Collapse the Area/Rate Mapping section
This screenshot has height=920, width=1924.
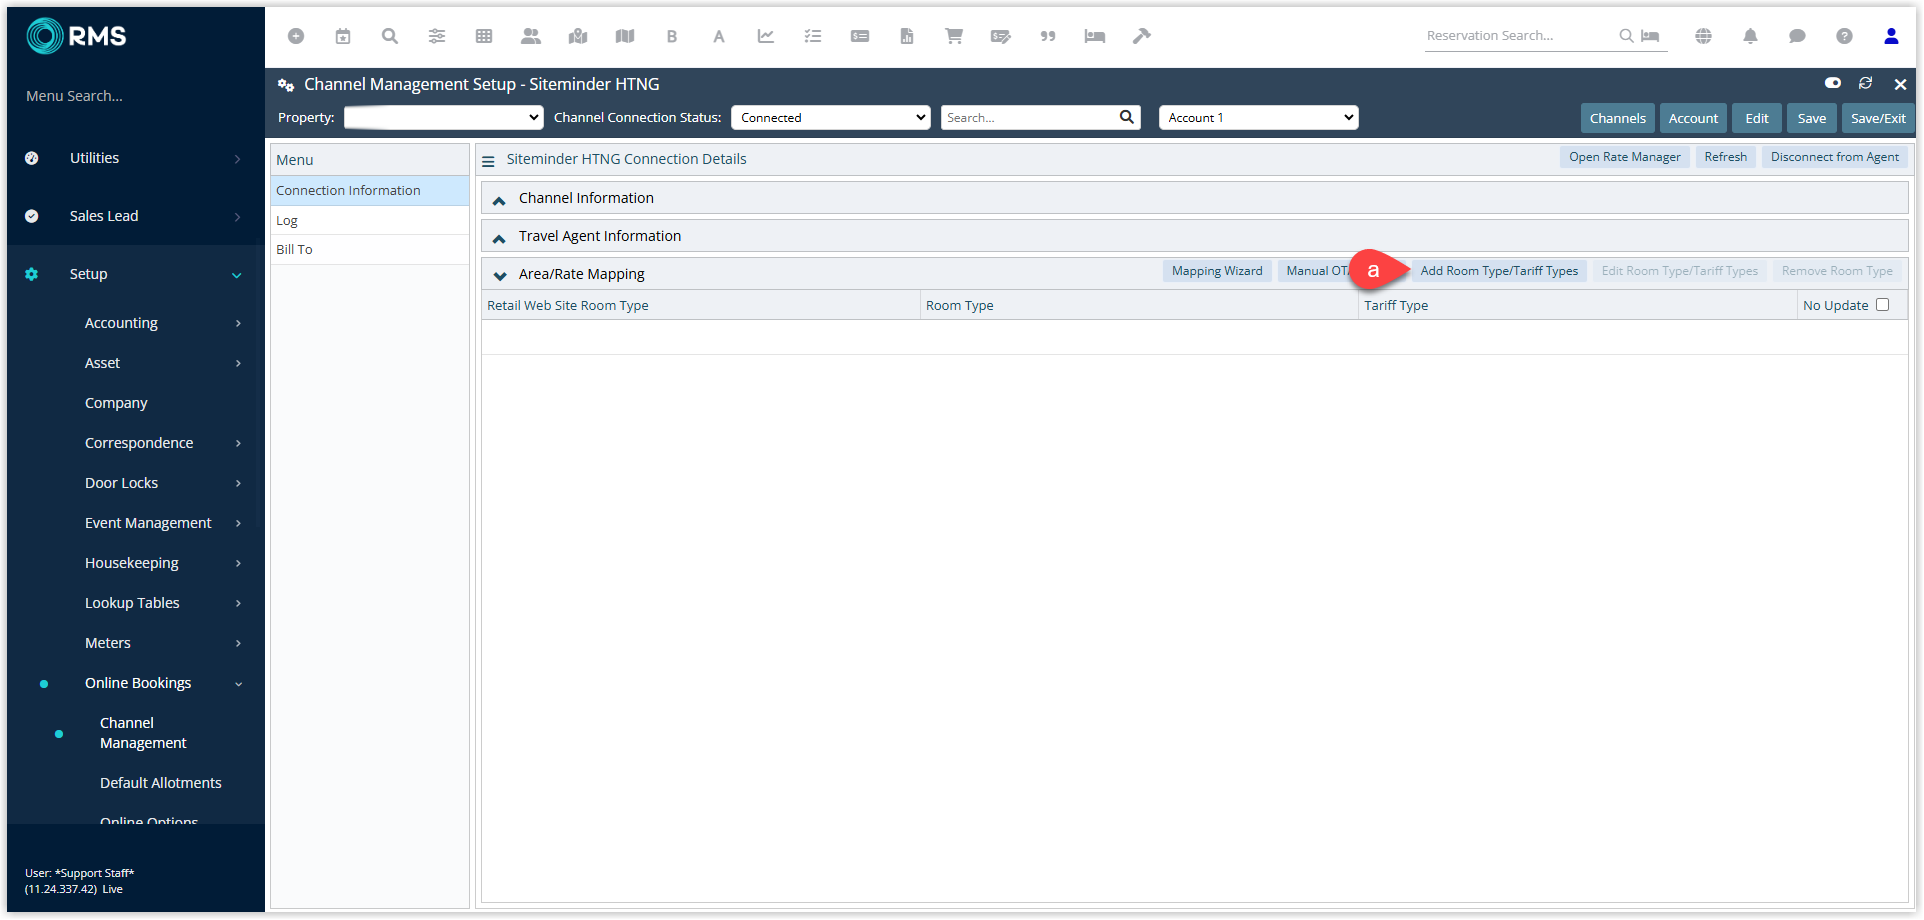(499, 275)
